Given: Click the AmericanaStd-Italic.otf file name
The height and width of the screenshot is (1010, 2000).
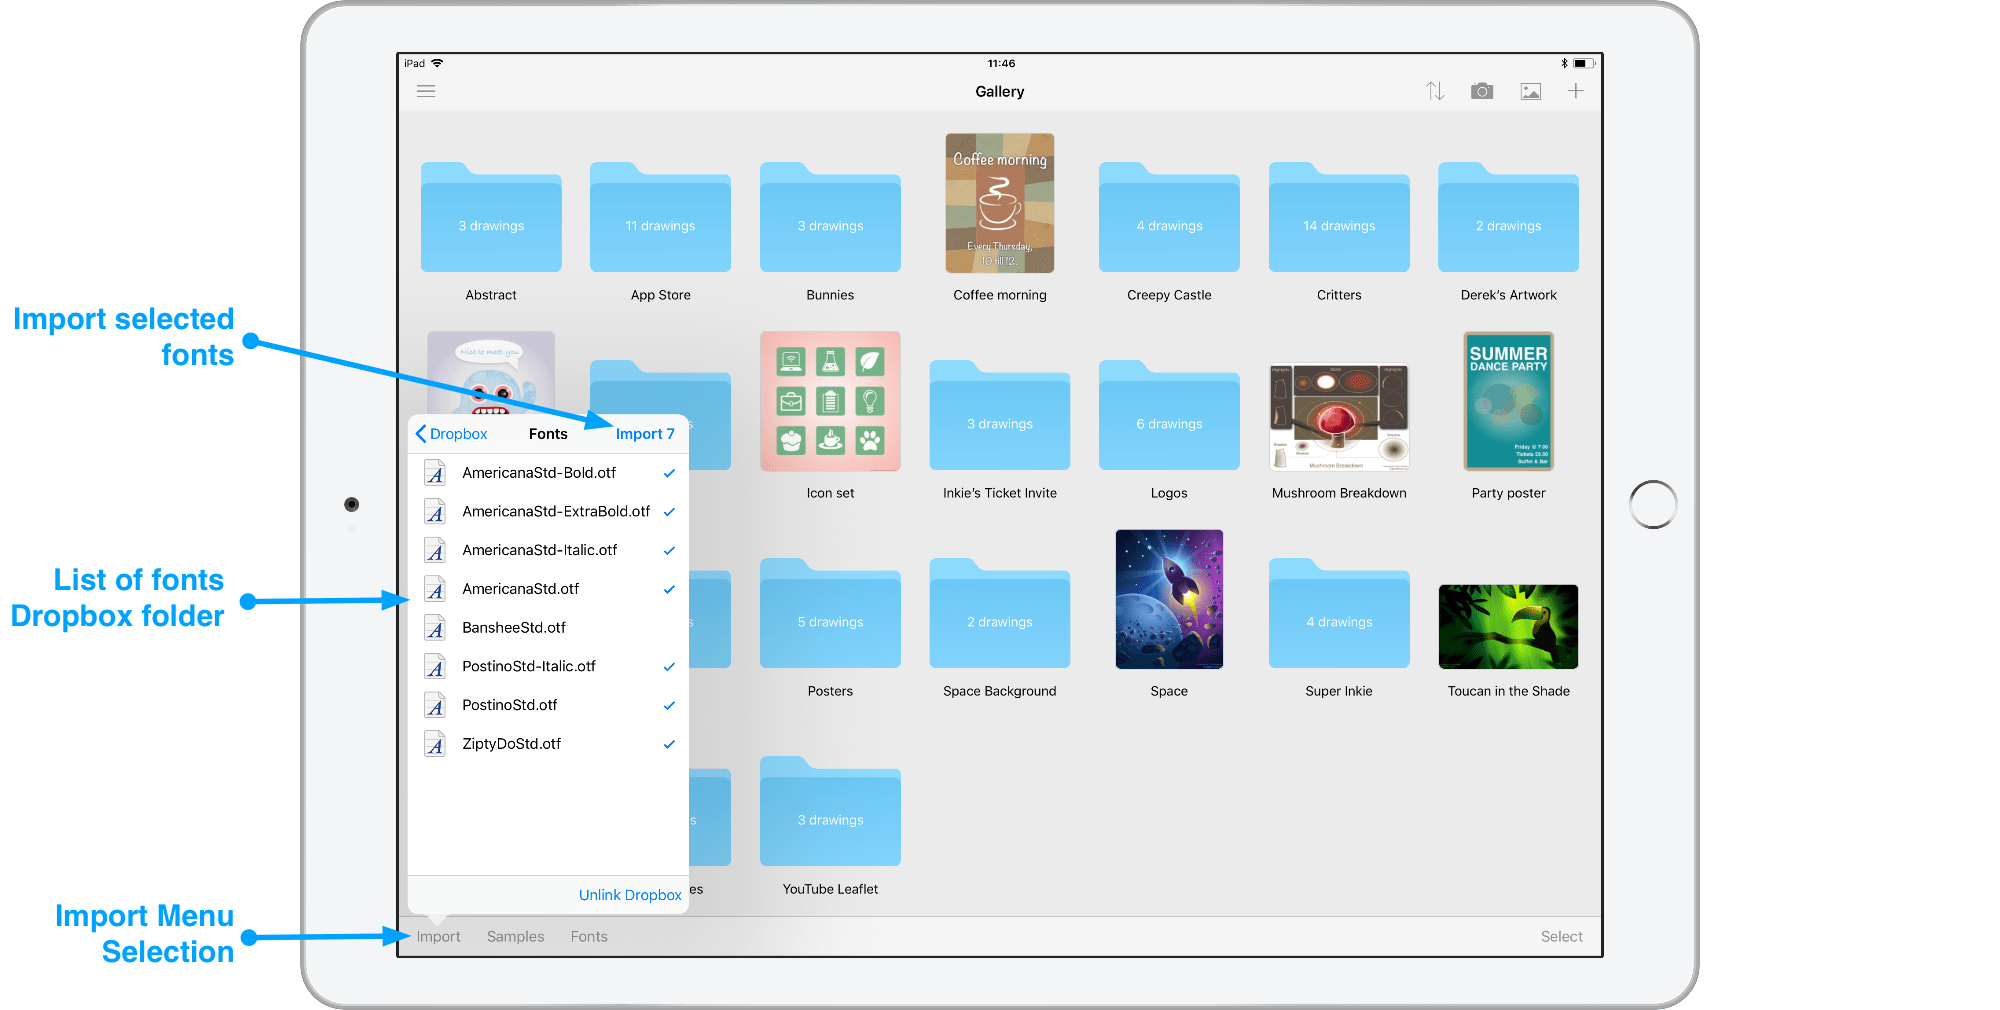Looking at the screenshot, I should tap(540, 550).
